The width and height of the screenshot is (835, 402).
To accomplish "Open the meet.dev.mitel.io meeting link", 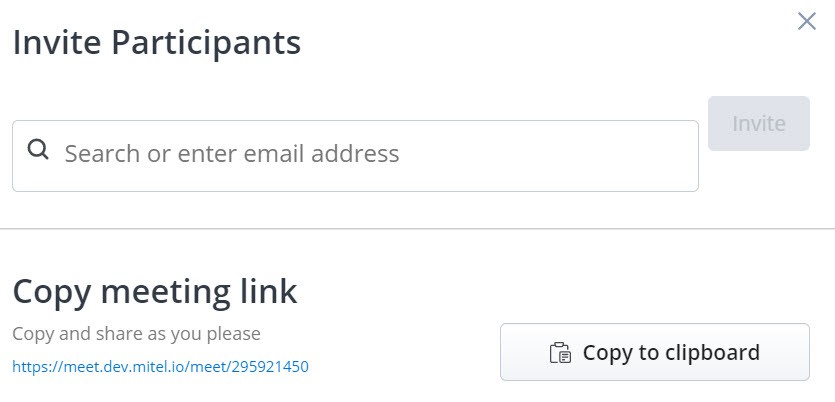I will (160, 367).
